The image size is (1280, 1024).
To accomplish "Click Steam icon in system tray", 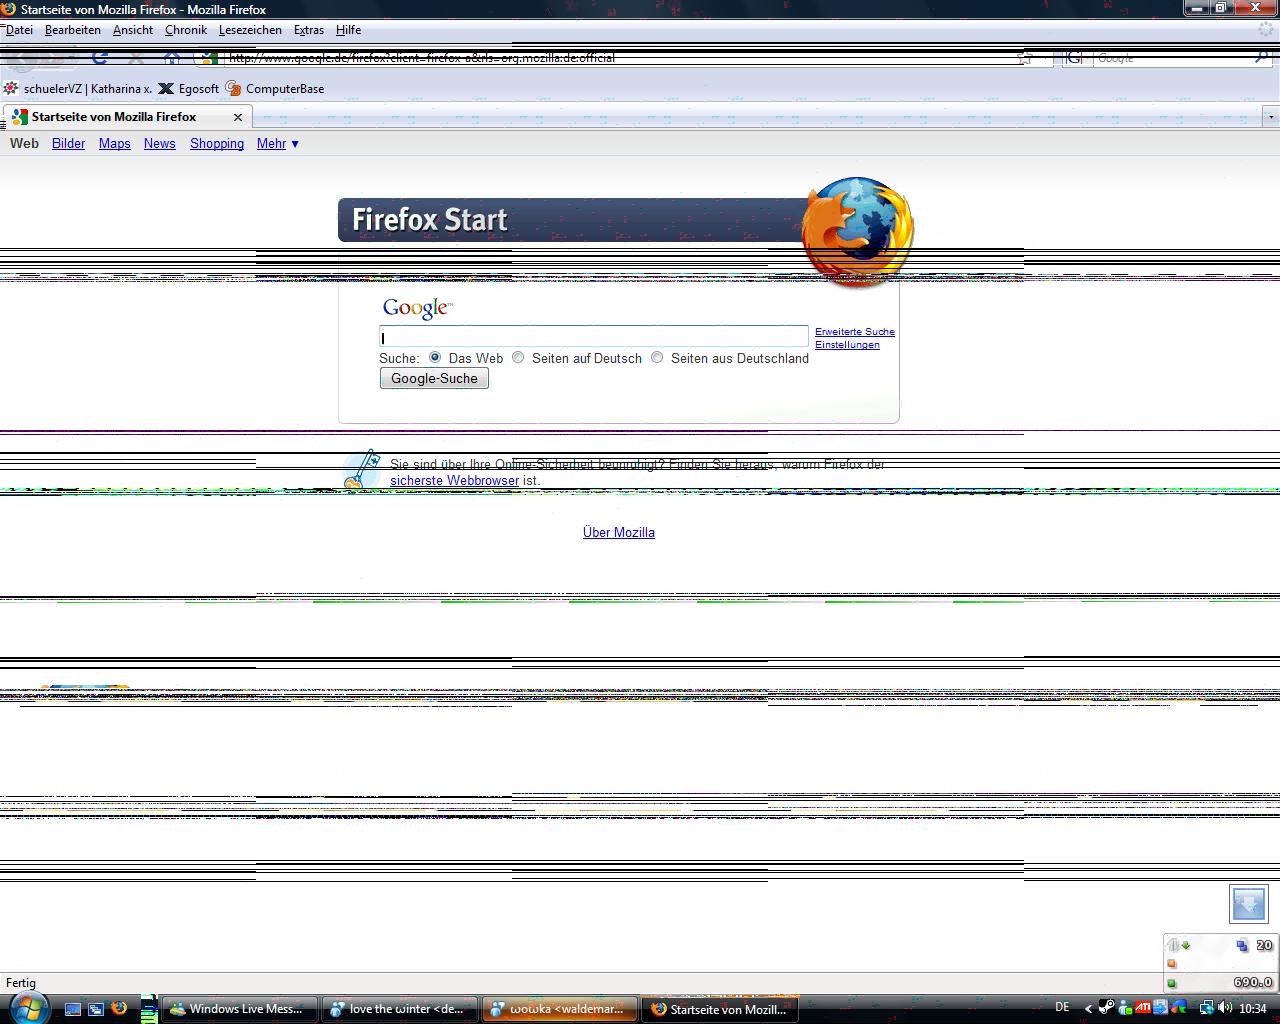I will 1107,1008.
